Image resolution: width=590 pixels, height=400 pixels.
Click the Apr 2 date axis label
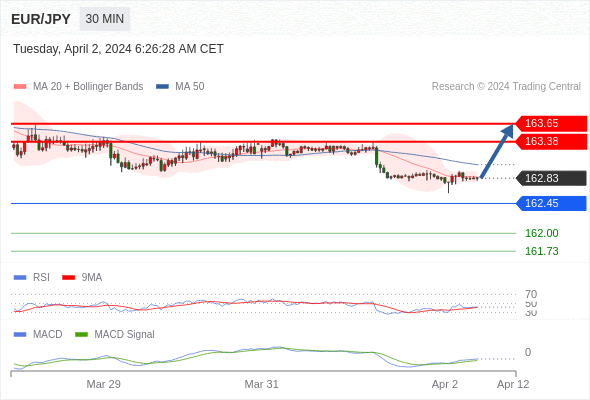tap(445, 384)
